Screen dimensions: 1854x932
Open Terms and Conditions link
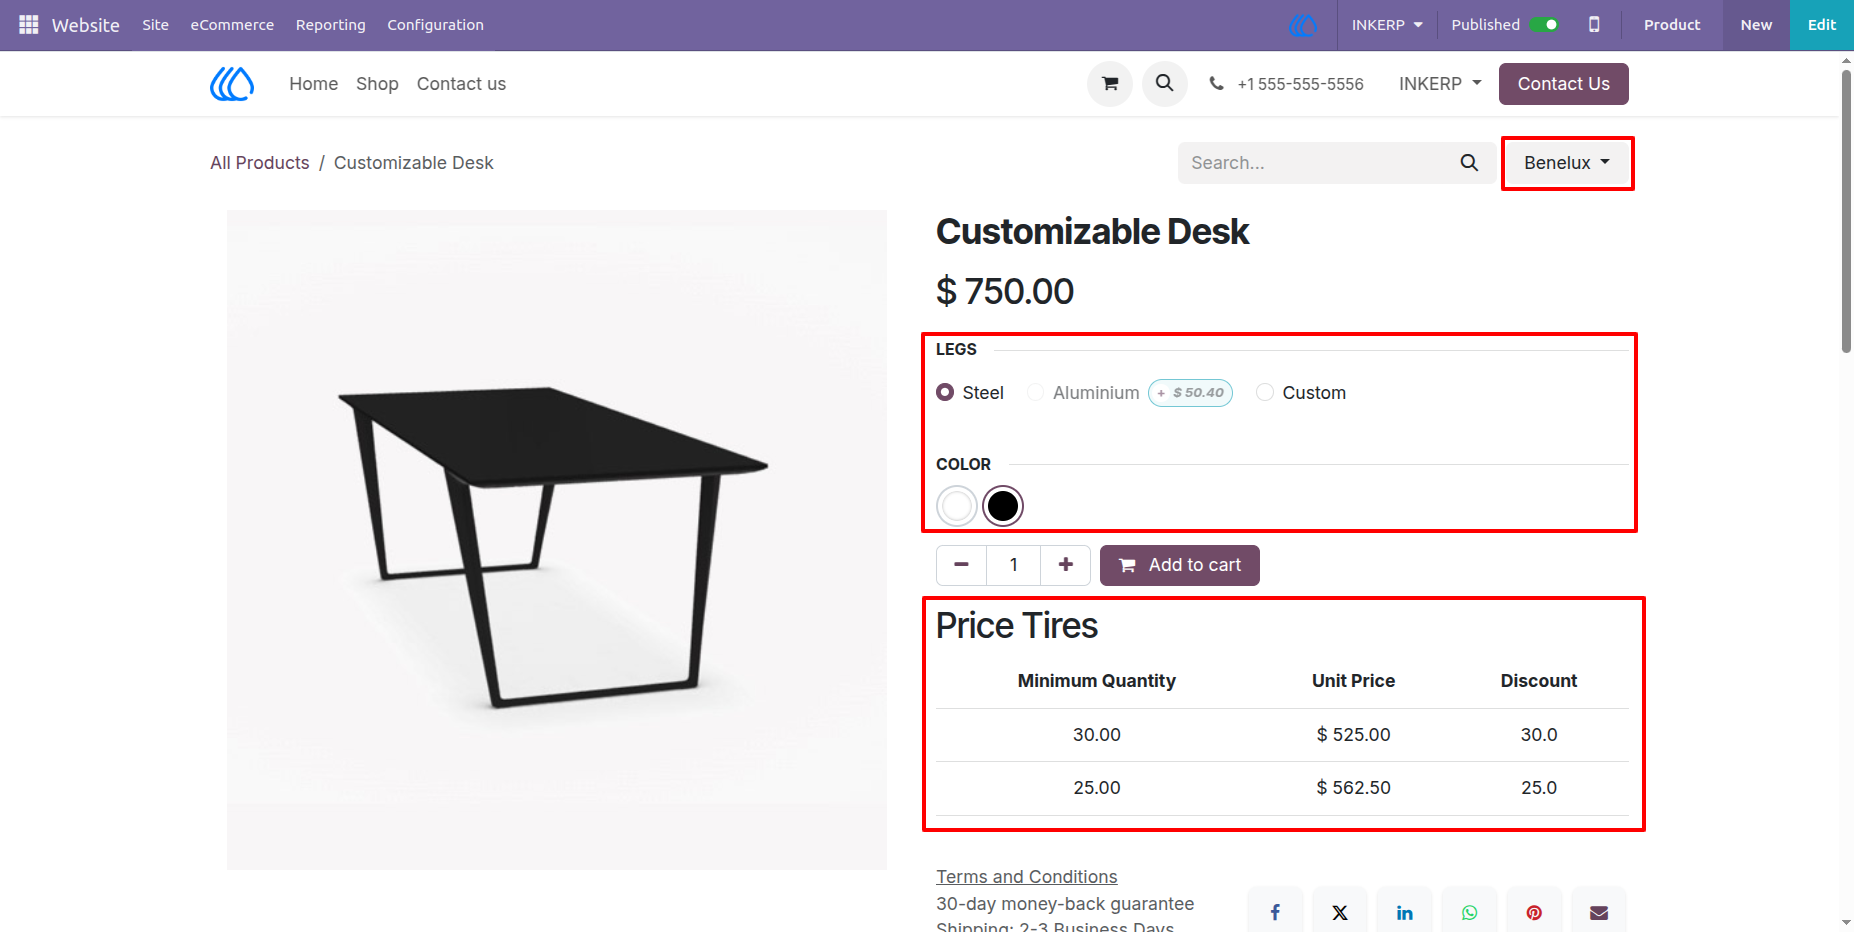click(x=1027, y=877)
